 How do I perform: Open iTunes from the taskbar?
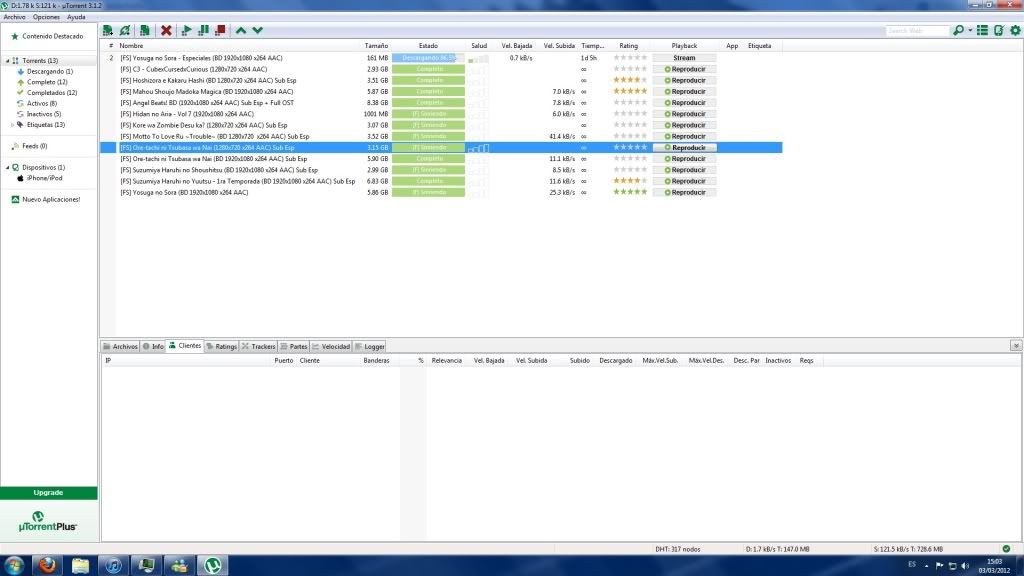114,565
